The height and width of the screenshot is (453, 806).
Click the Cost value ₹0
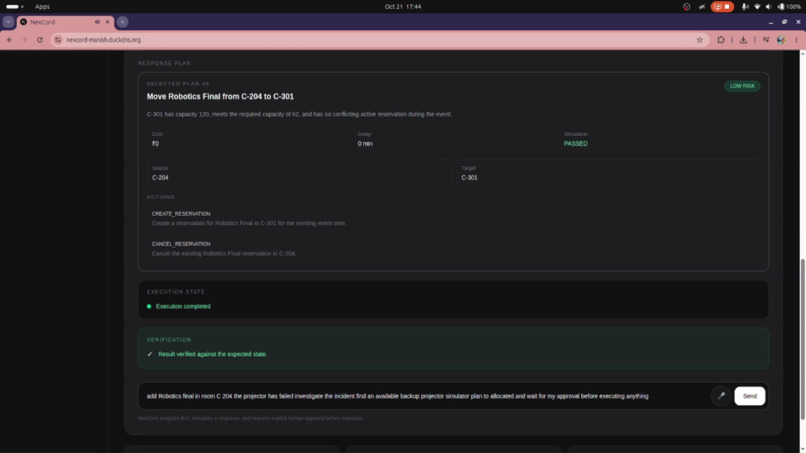(x=155, y=143)
